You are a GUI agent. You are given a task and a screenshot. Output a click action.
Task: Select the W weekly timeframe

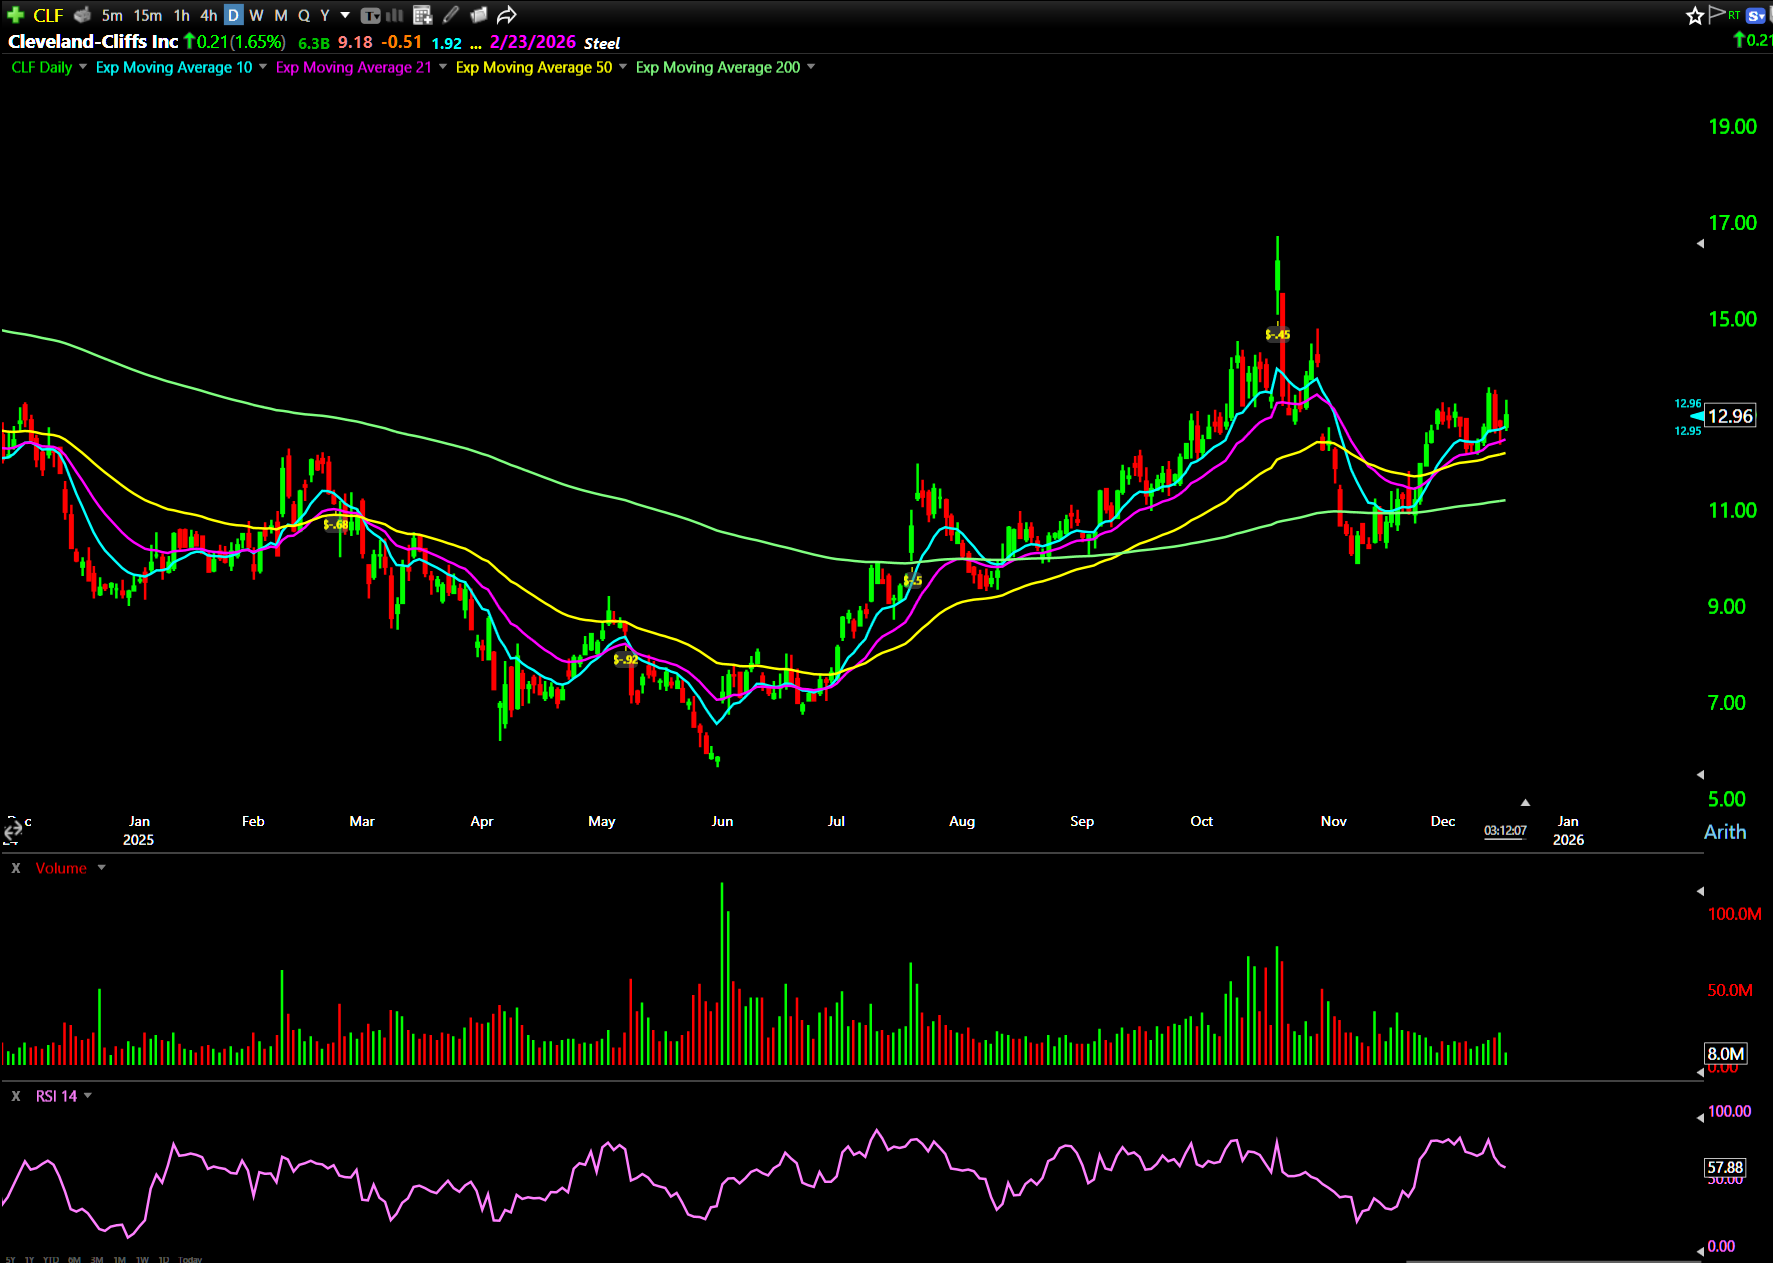(x=256, y=15)
